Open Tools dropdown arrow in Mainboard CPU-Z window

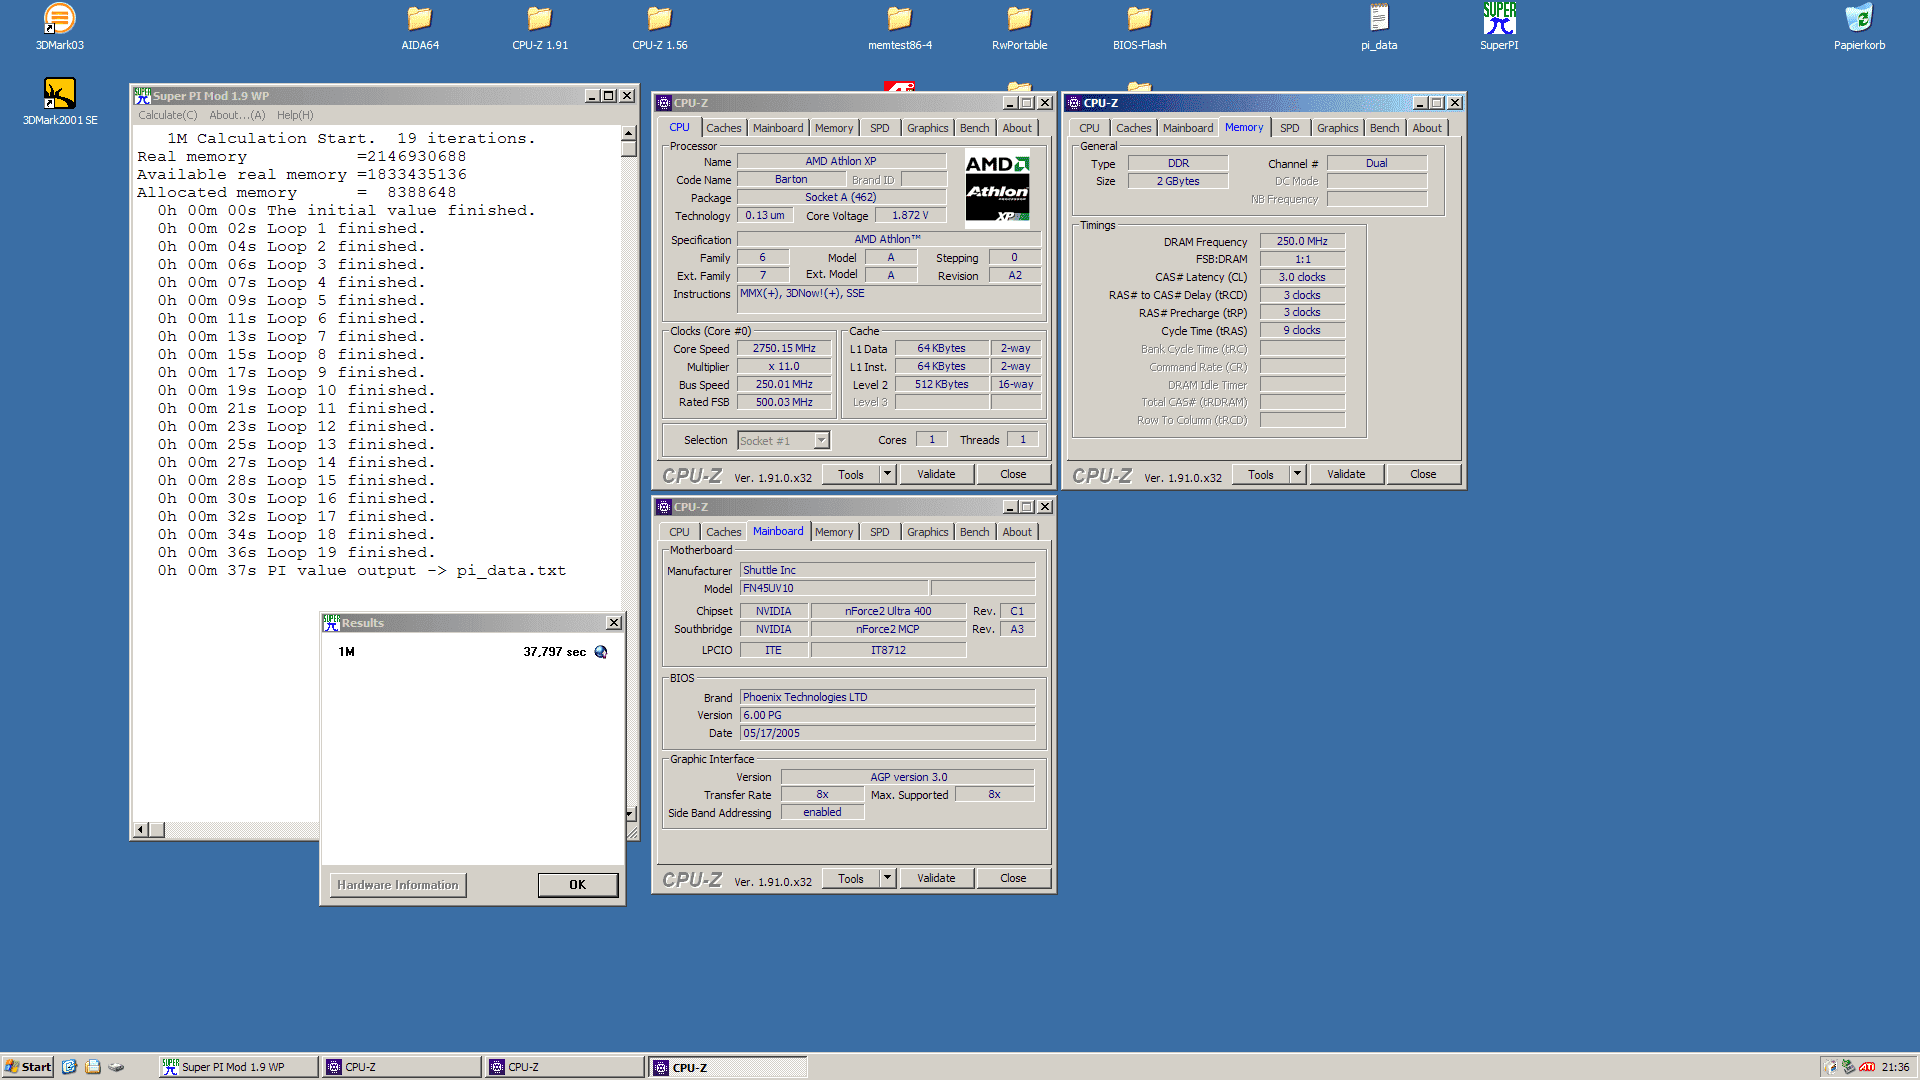point(887,878)
